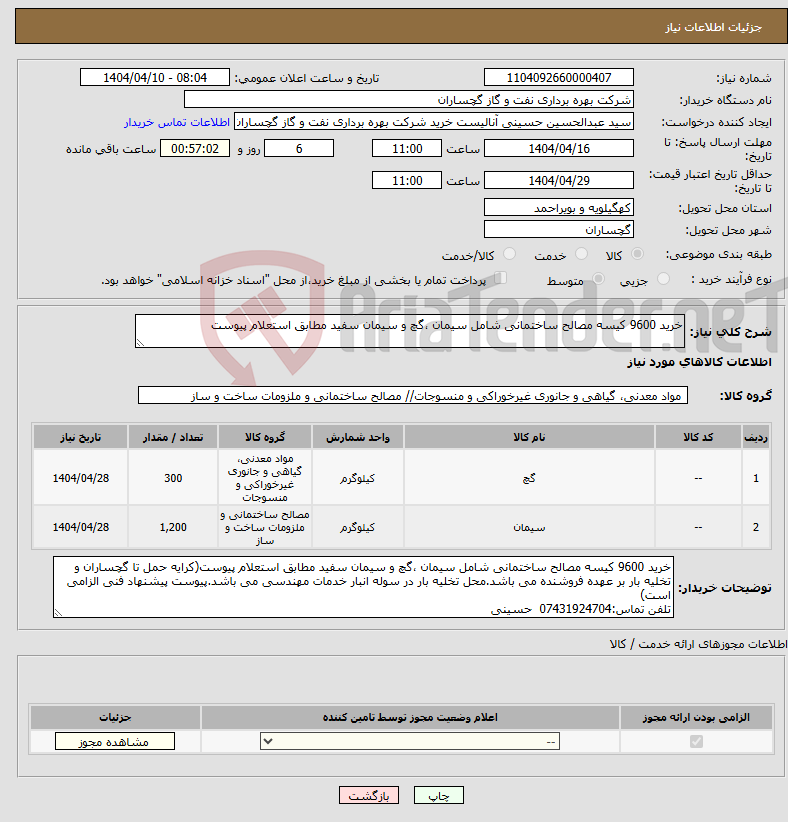This screenshot has width=788, height=822.
Task: Click the سیمان row date 1404/04/28
Action: coord(81,527)
